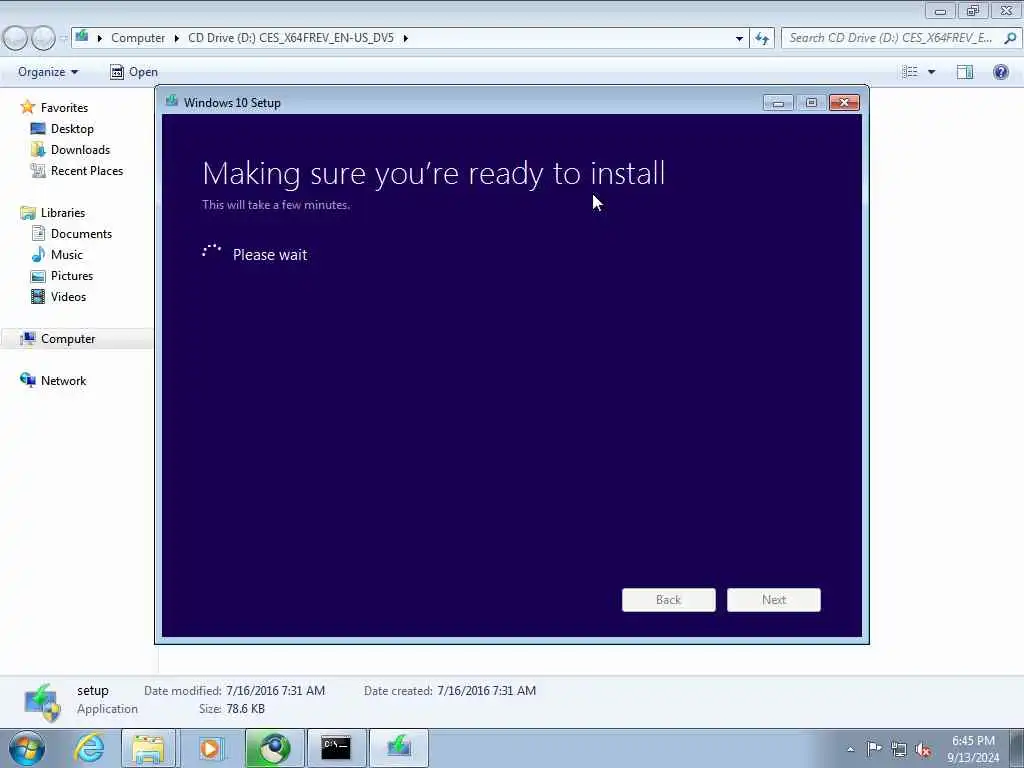Open the view options dropdown arrow
Viewport: 1024px width, 768px height.
931,72
